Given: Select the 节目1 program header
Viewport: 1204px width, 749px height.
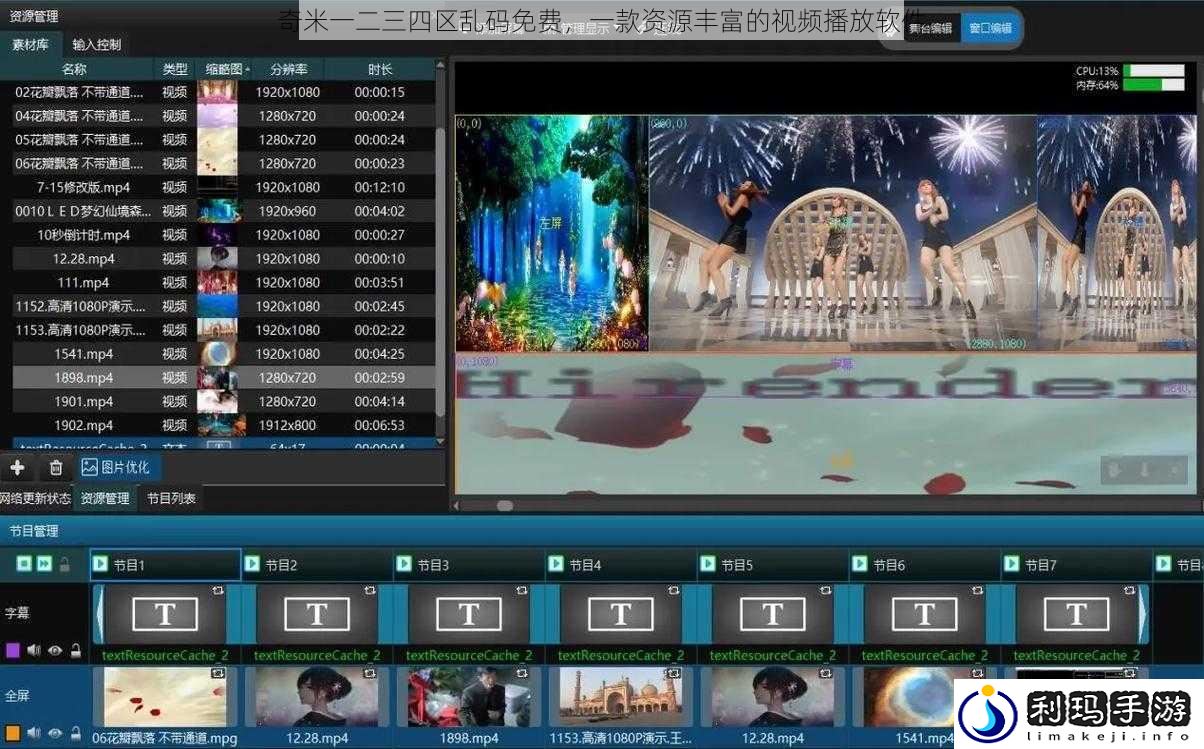Looking at the screenshot, I should (x=165, y=565).
